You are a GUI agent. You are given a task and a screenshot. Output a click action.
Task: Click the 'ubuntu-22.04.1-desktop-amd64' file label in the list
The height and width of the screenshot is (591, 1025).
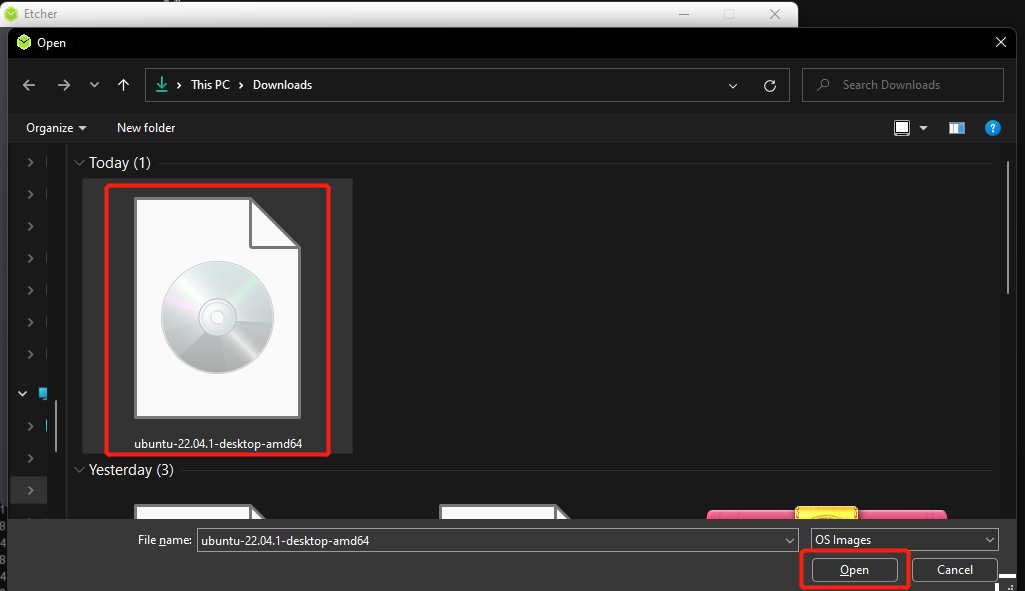coord(218,444)
